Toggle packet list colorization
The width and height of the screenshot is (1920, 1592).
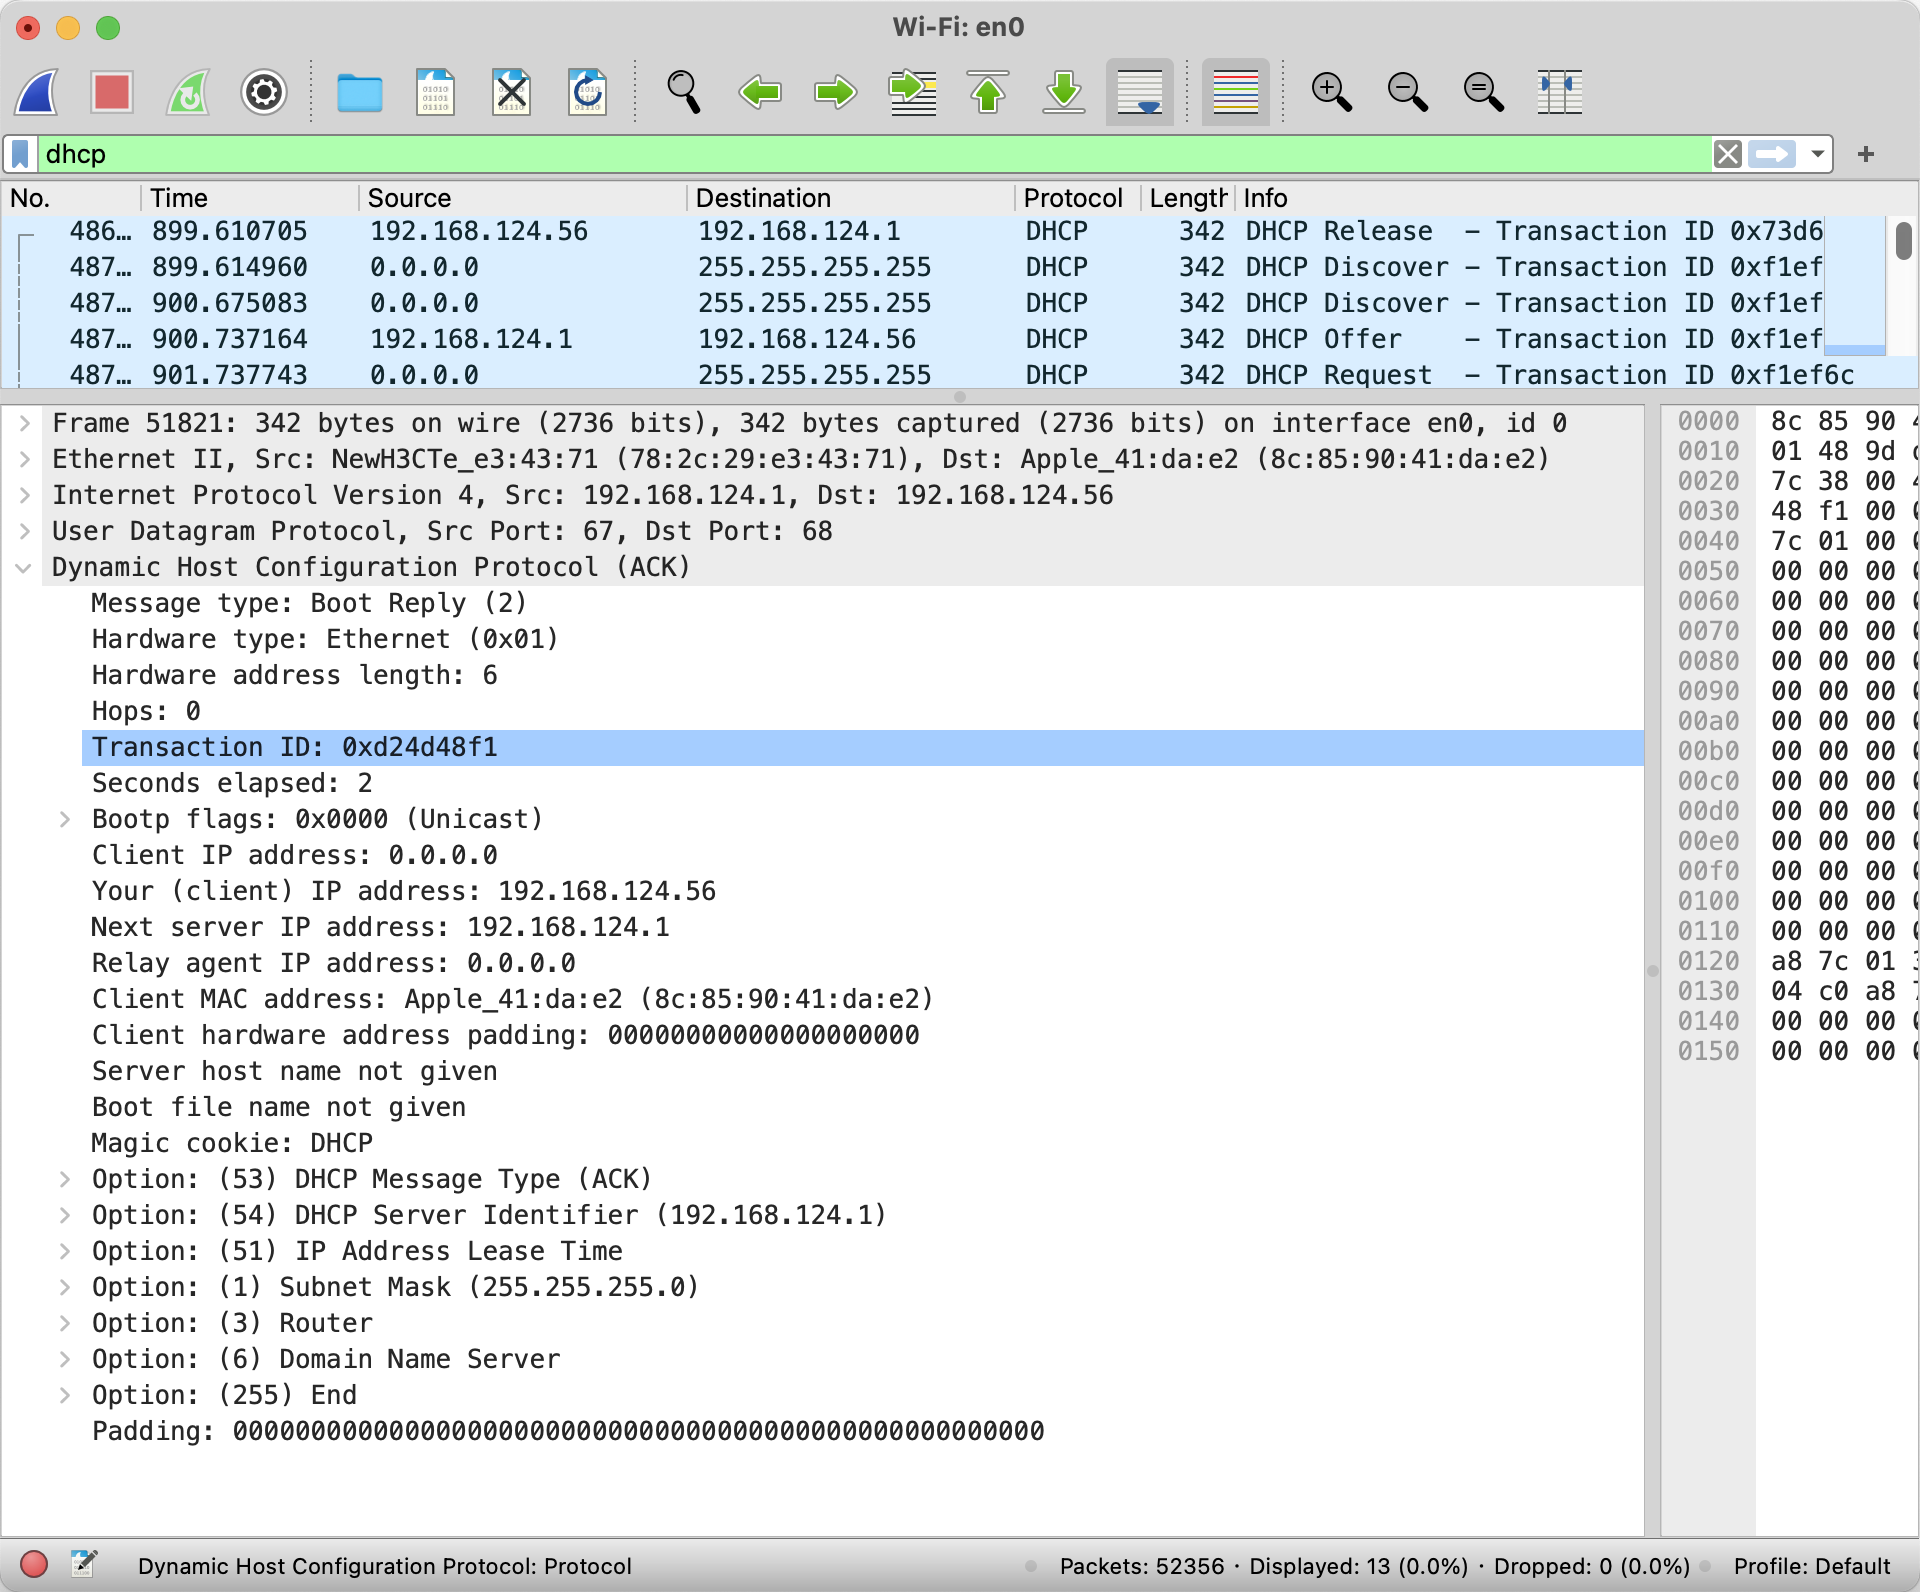1236,92
